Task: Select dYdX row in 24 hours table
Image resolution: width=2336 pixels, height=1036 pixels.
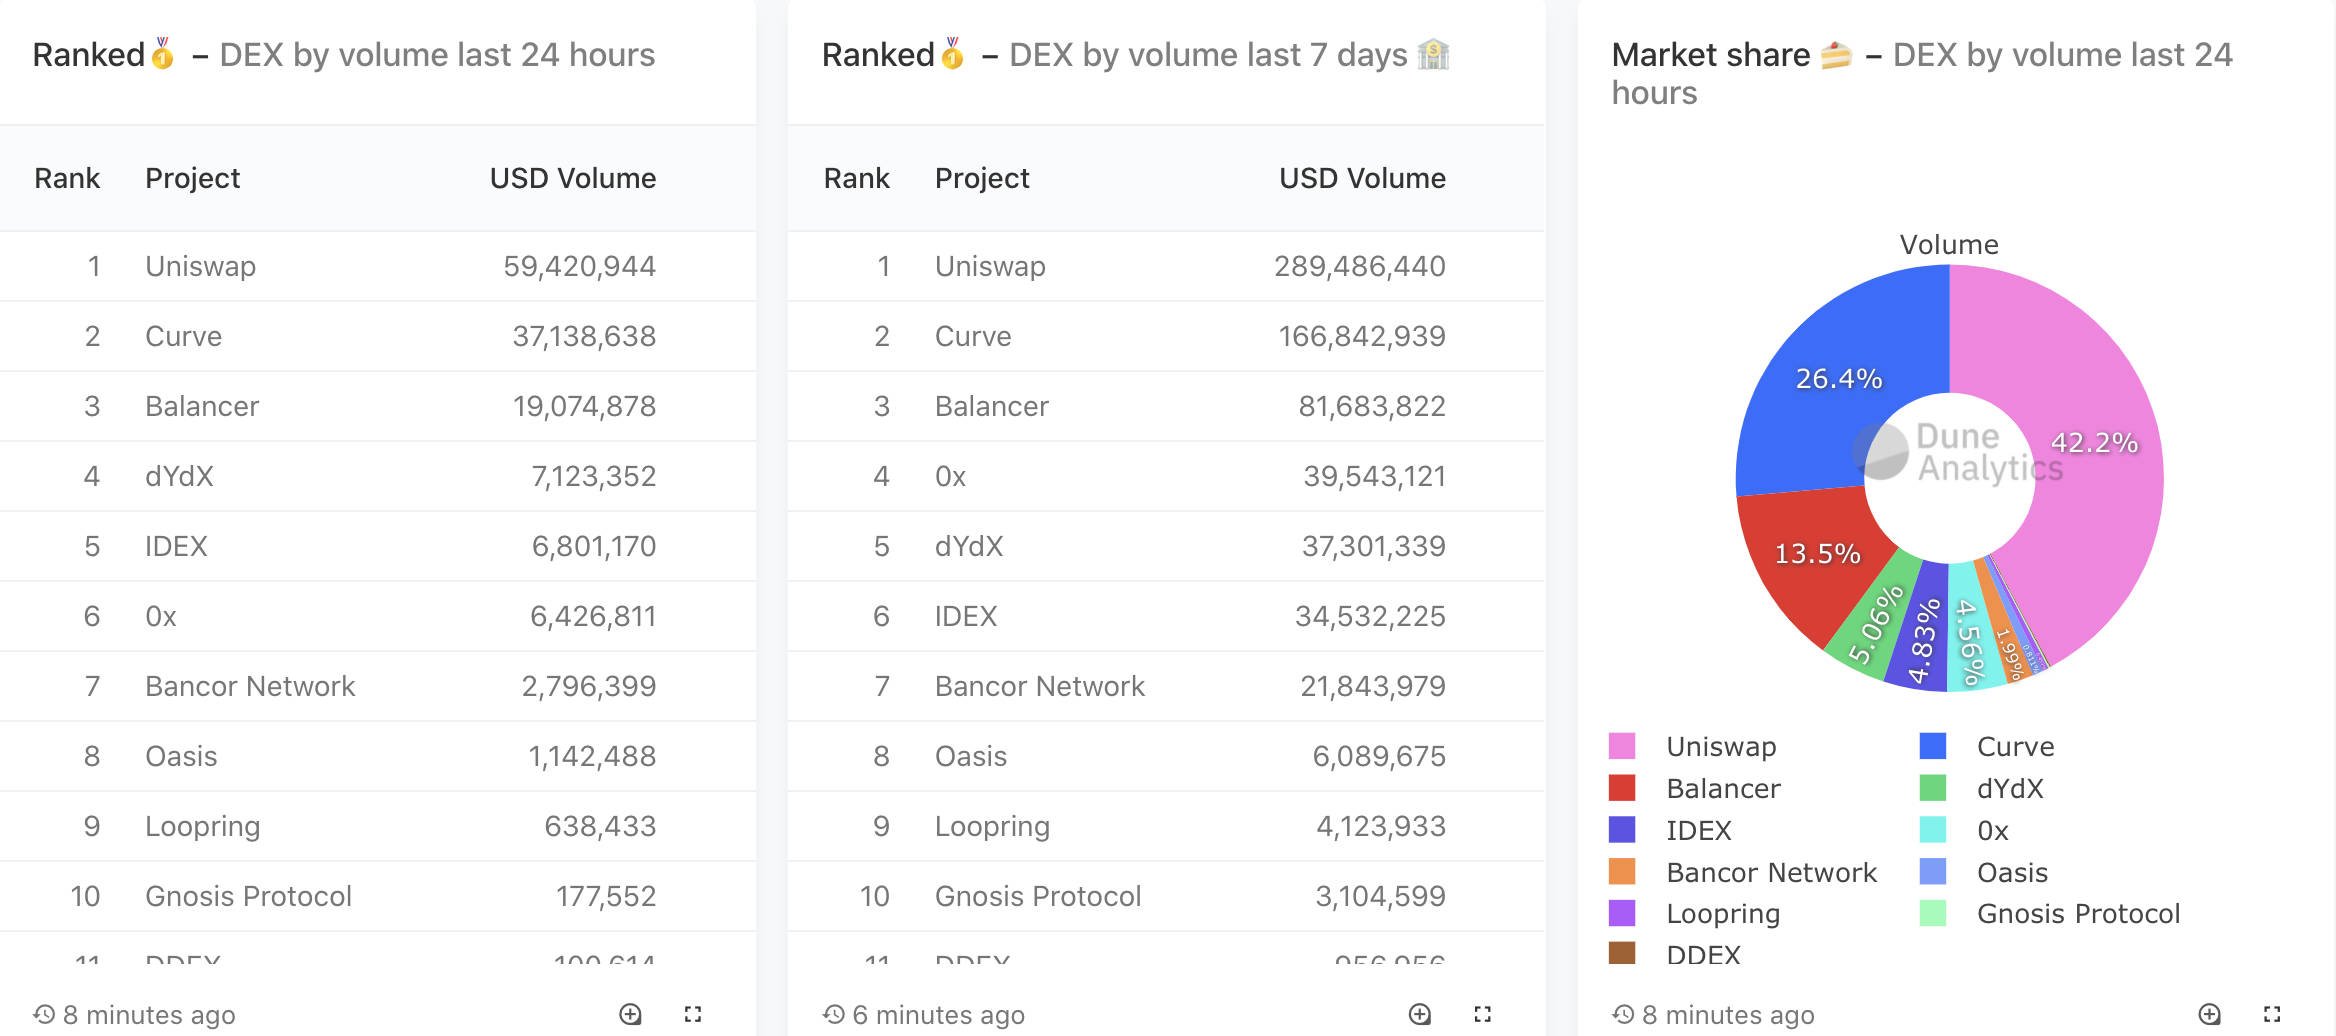Action: [378, 476]
